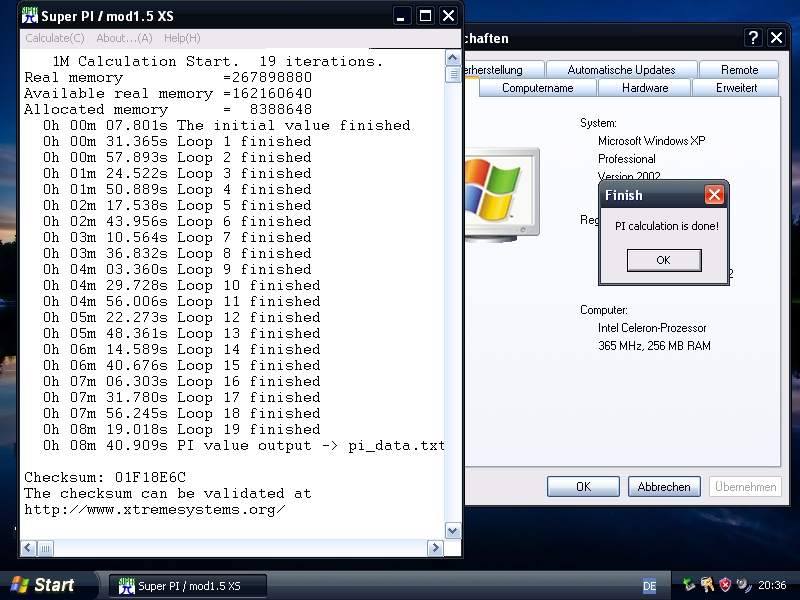Click the DE language bar indicator
800x600 pixels.
click(649, 586)
